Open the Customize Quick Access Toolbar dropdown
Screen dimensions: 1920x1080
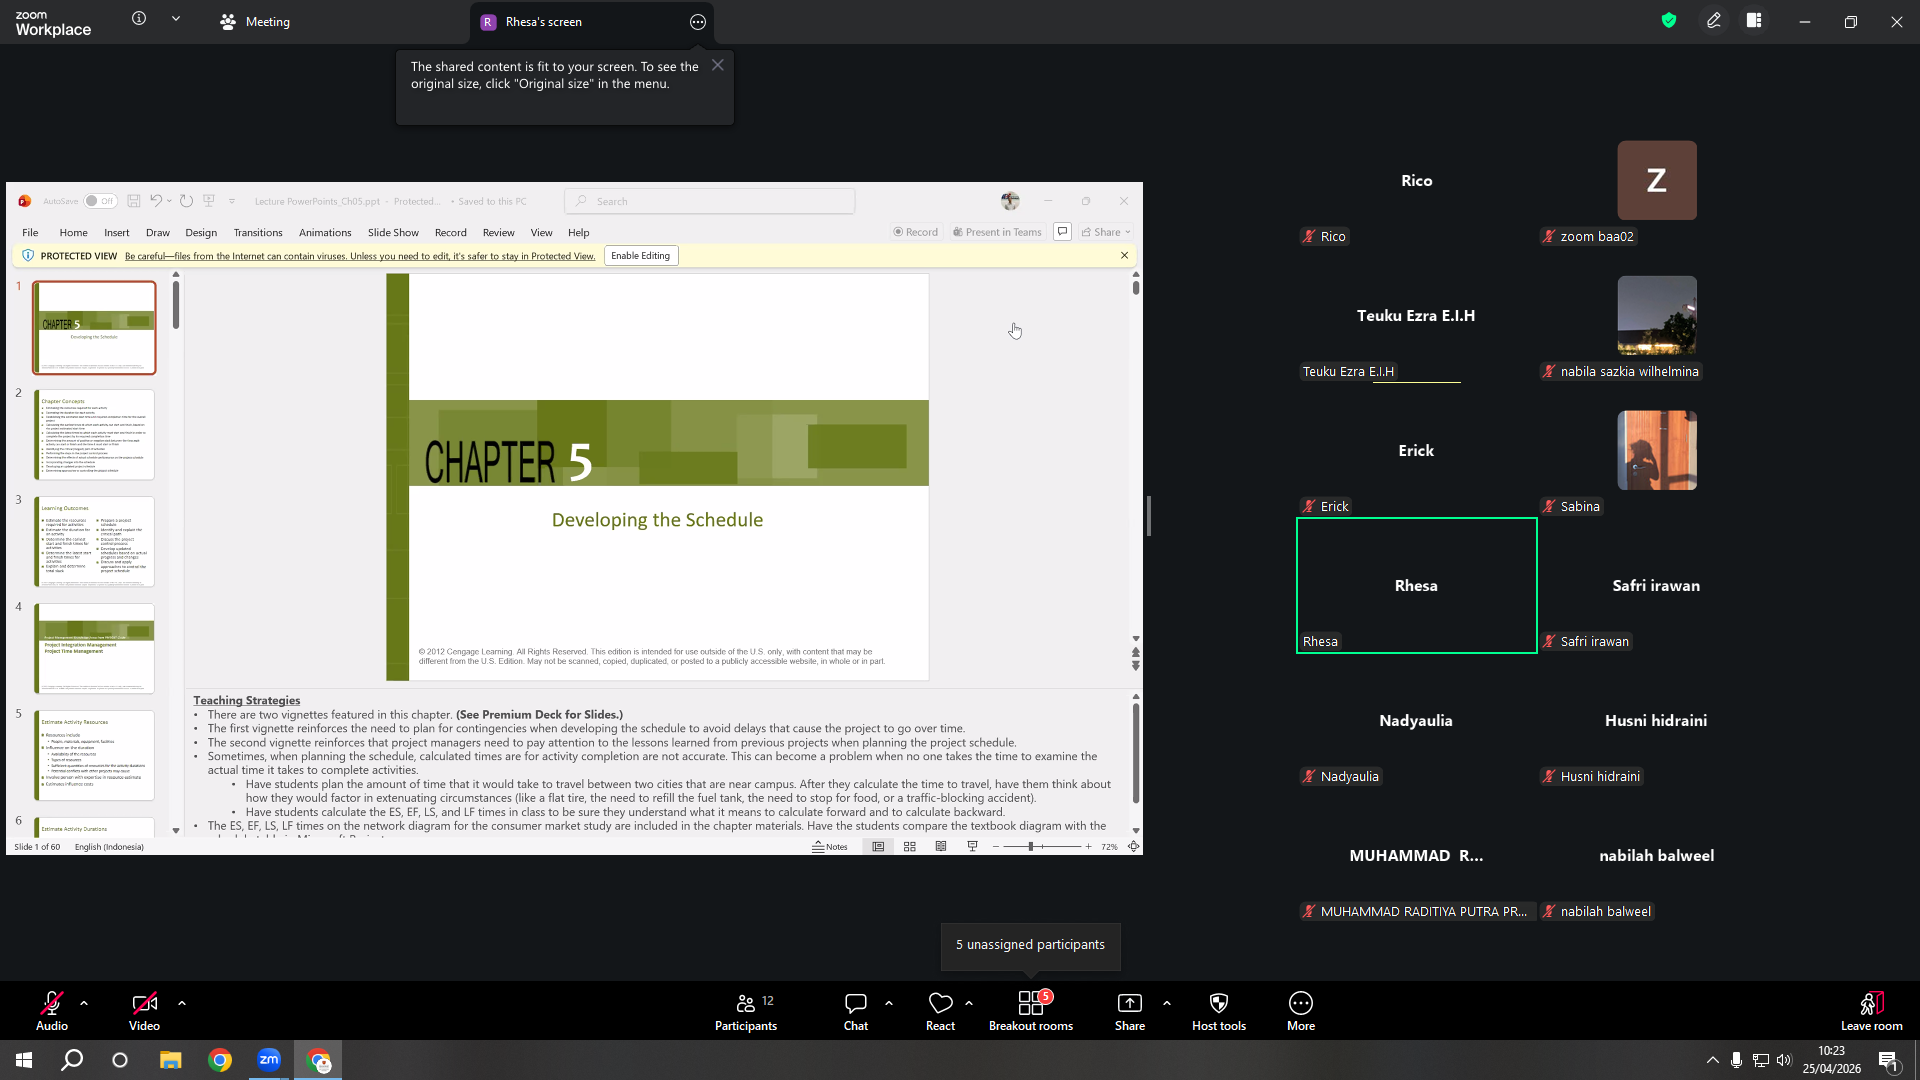(x=232, y=201)
